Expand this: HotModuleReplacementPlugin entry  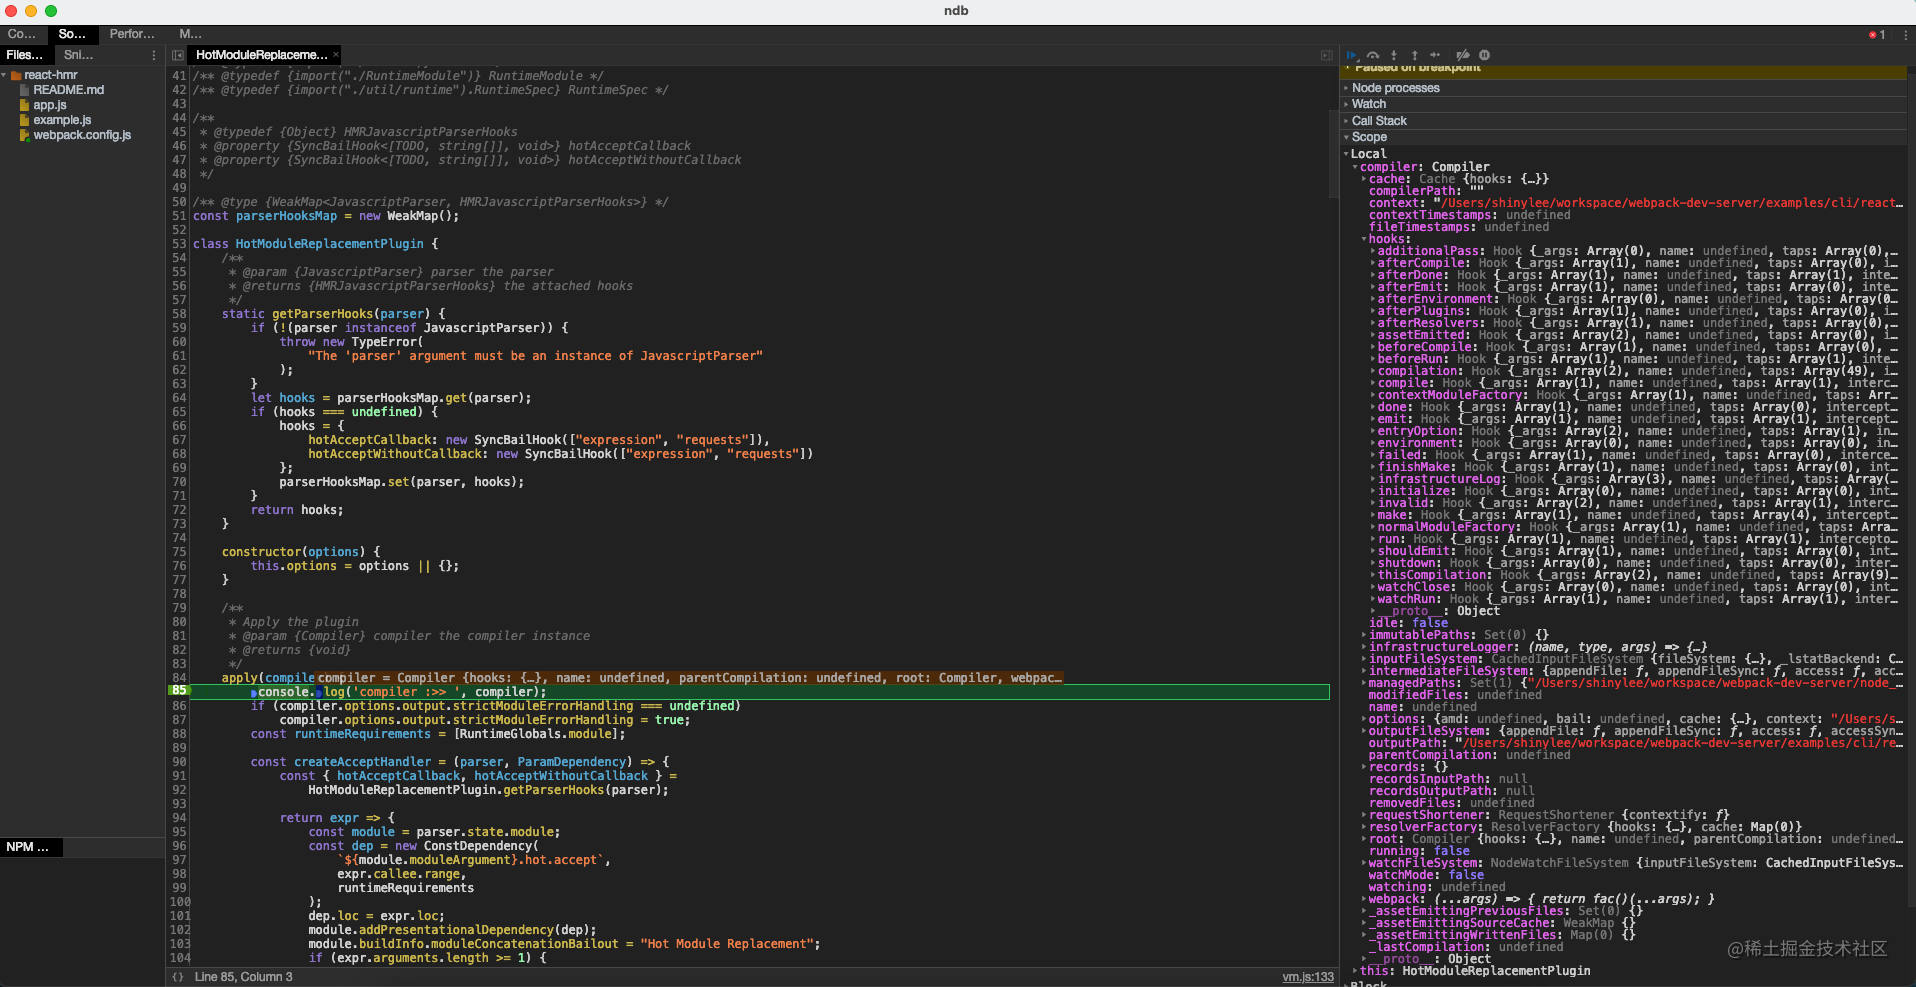(1356, 971)
